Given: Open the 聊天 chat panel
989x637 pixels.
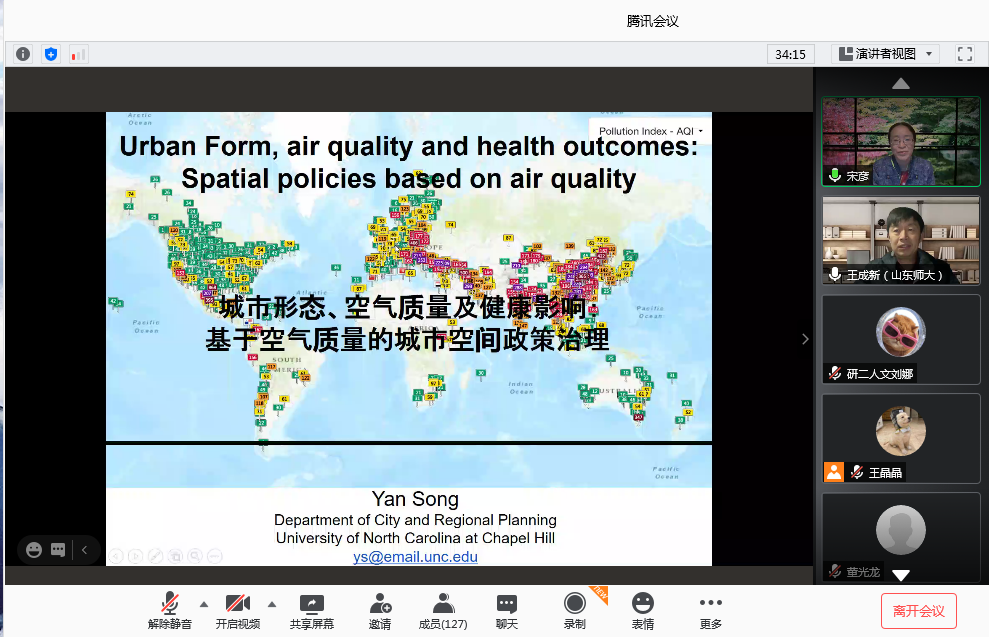Looking at the screenshot, I should tap(507, 611).
